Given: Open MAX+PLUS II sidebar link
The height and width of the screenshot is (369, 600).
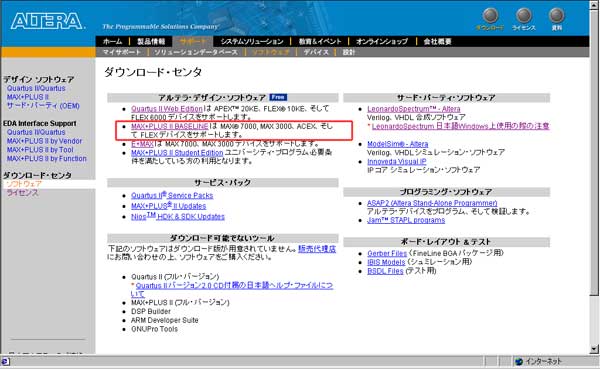Looking at the screenshot, I should tap(28, 97).
